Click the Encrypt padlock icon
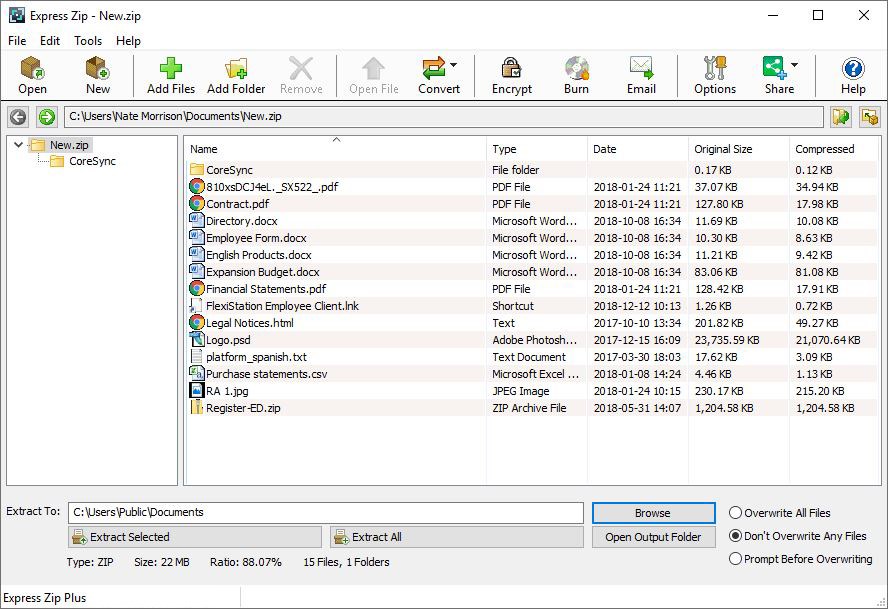Image resolution: width=888 pixels, height=609 pixels. (x=511, y=69)
